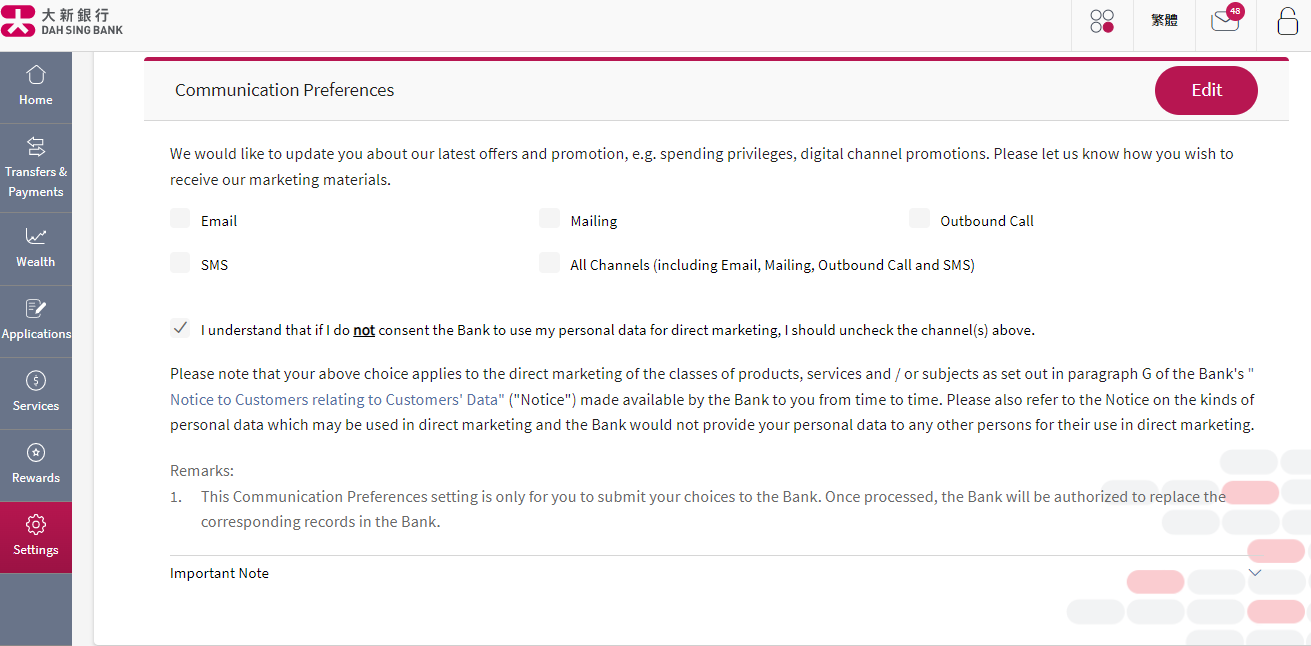Tick the Outbound Call checkbox
Viewport: 1311px width, 646px height.
pyautogui.click(x=919, y=219)
